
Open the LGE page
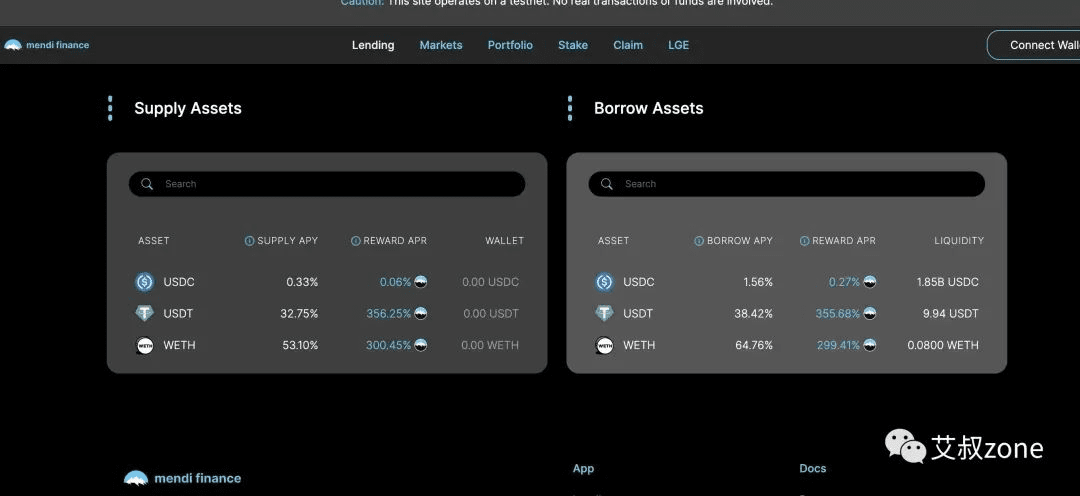678,45
